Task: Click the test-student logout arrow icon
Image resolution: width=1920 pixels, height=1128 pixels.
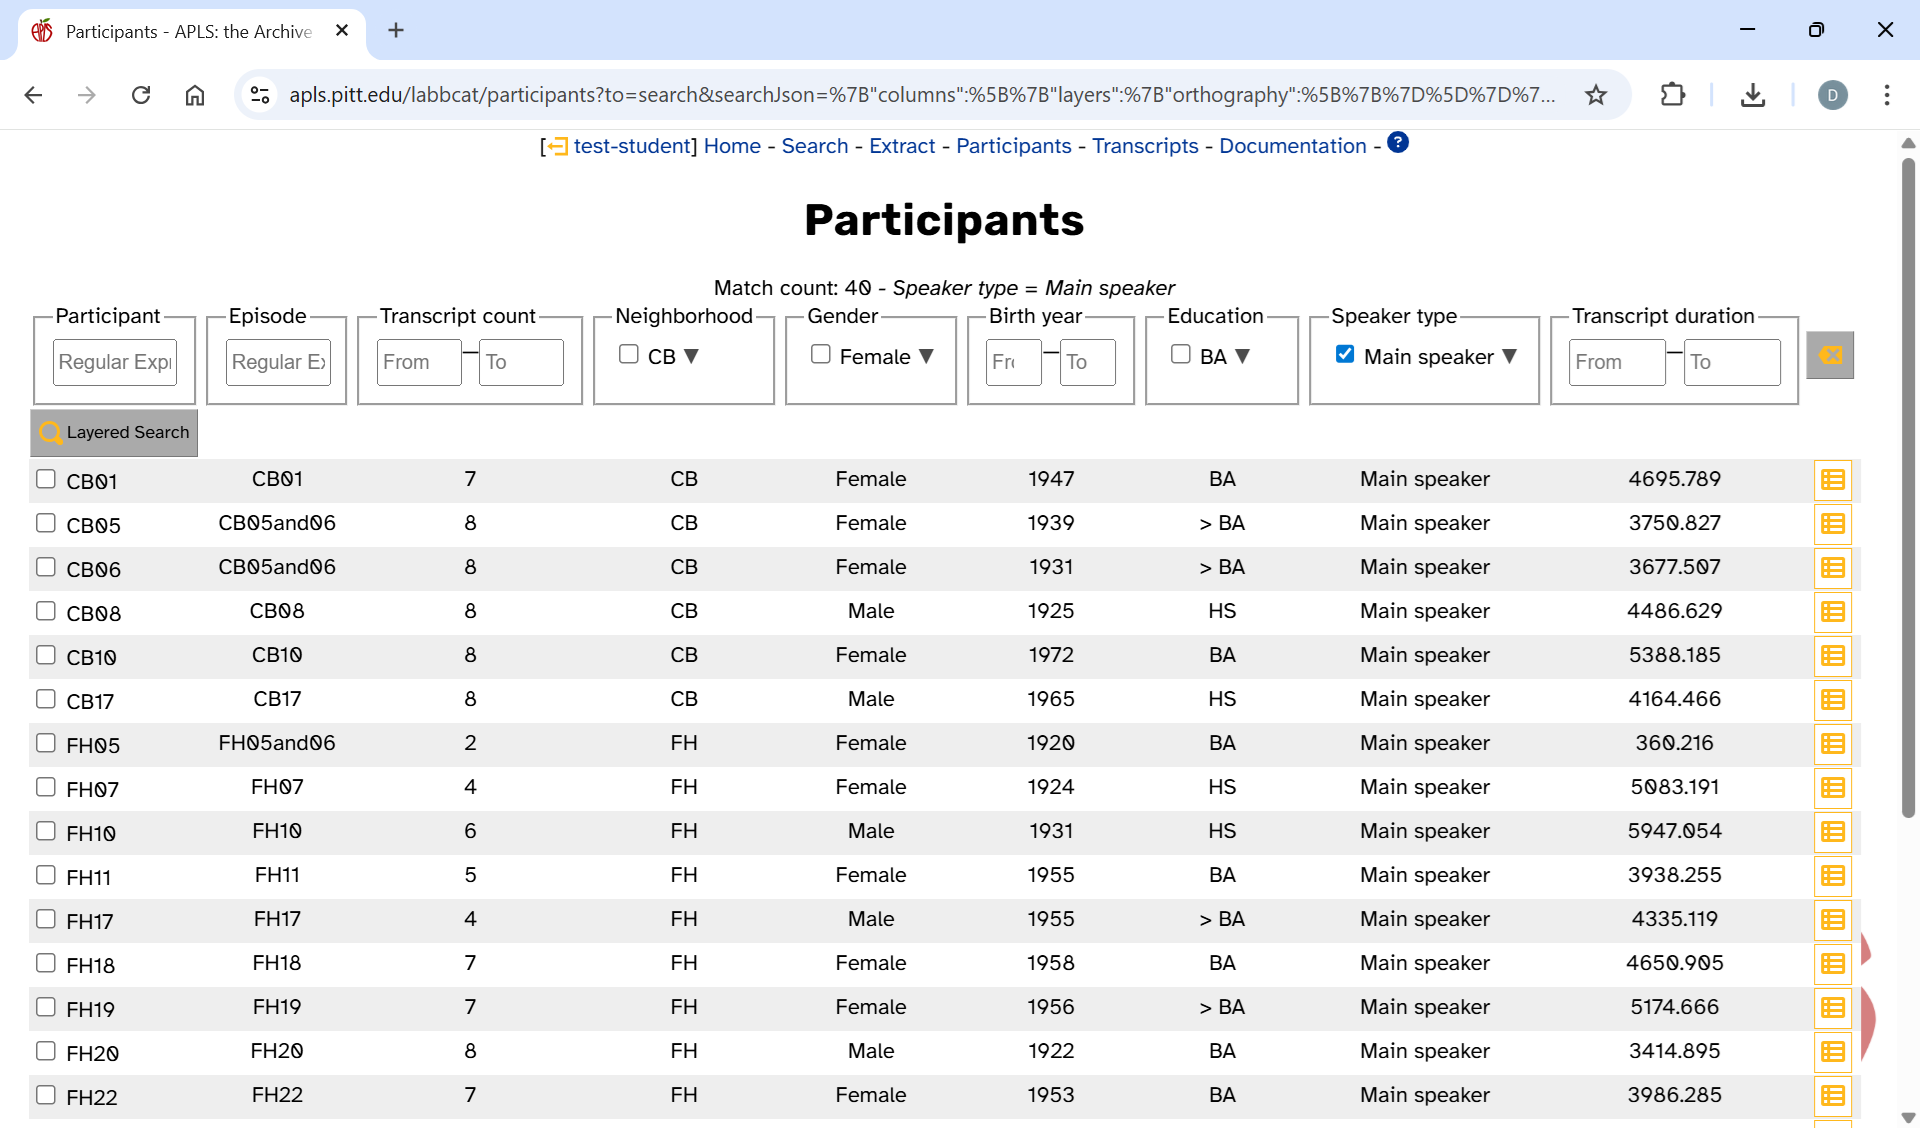Action: point(557,147)
